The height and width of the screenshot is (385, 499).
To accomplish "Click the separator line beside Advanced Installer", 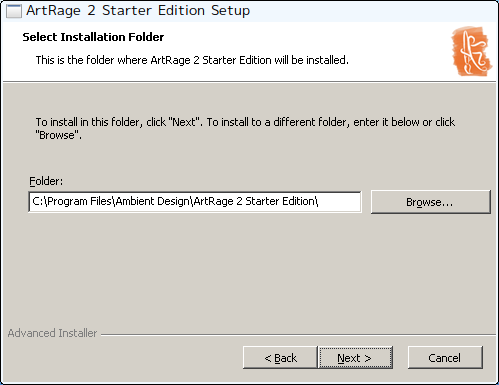I will [299, 334].
